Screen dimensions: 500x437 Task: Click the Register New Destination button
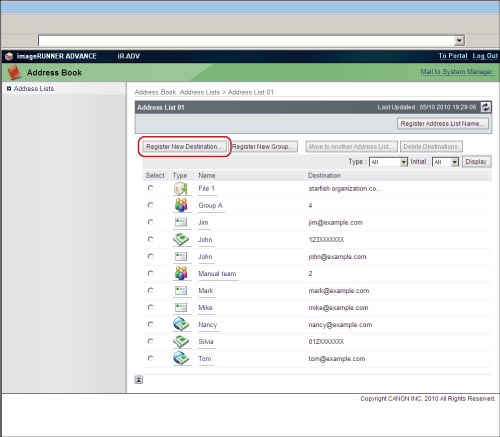pos(184,147)
